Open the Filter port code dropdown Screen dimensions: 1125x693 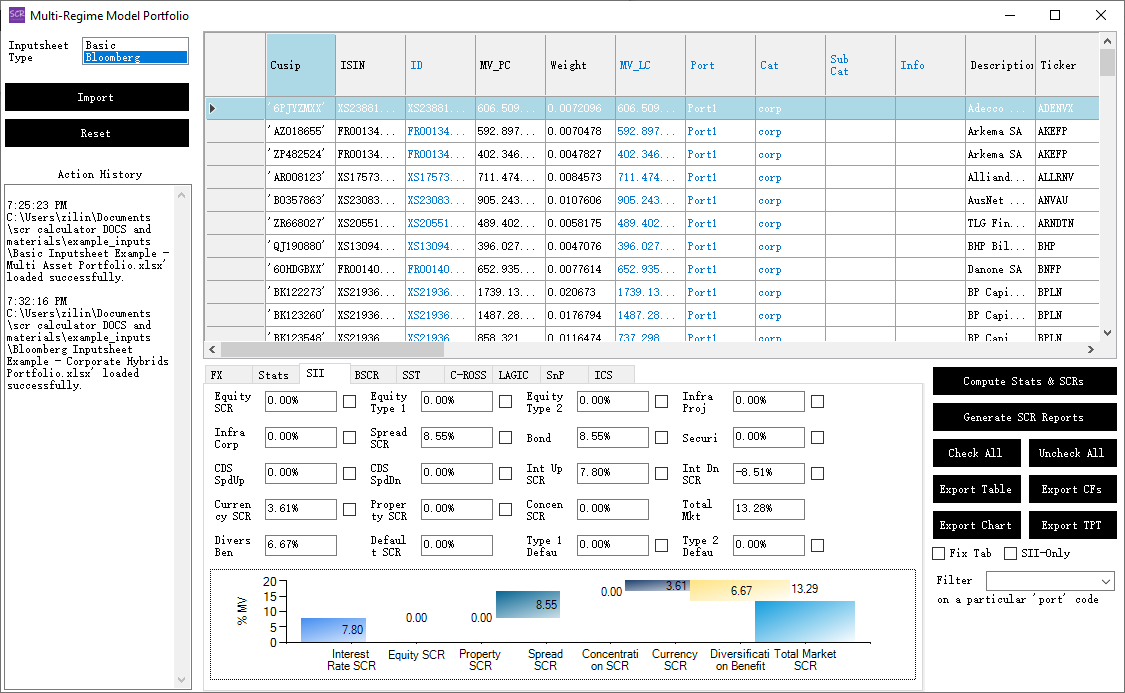pos(1050,581)
